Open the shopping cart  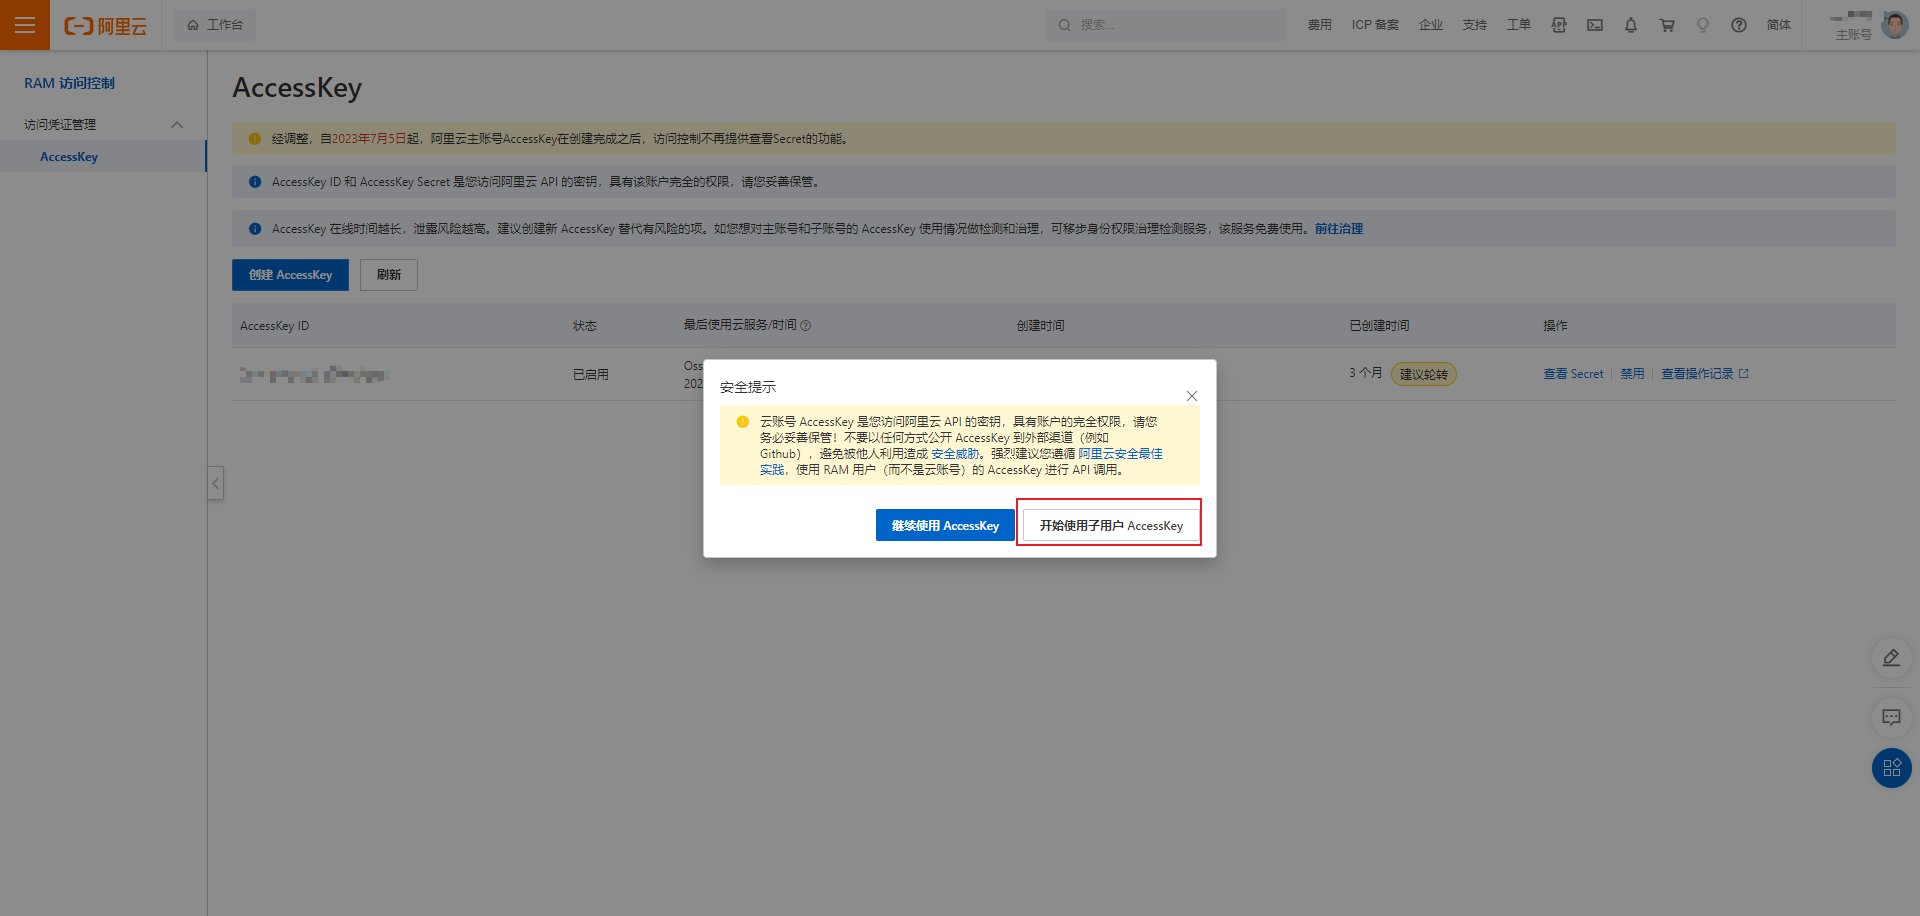click(1667, 25)
